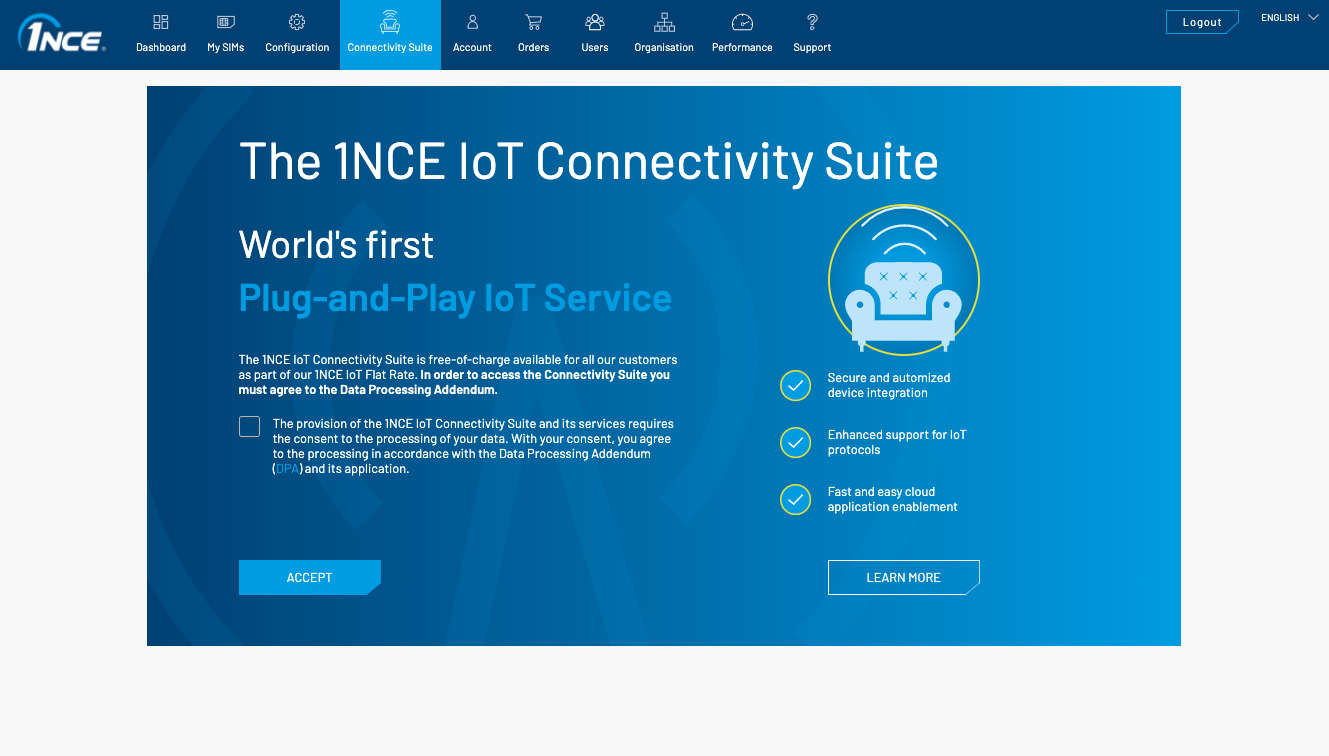Click text Secure and automized device integration
This screenshot has height=756, width=1329.
(889, 385)
